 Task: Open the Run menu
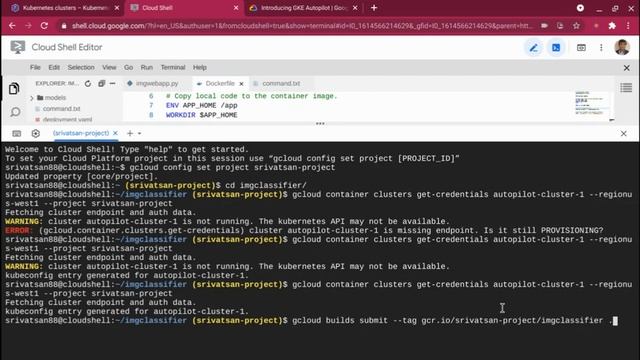[x=147, y=67]
